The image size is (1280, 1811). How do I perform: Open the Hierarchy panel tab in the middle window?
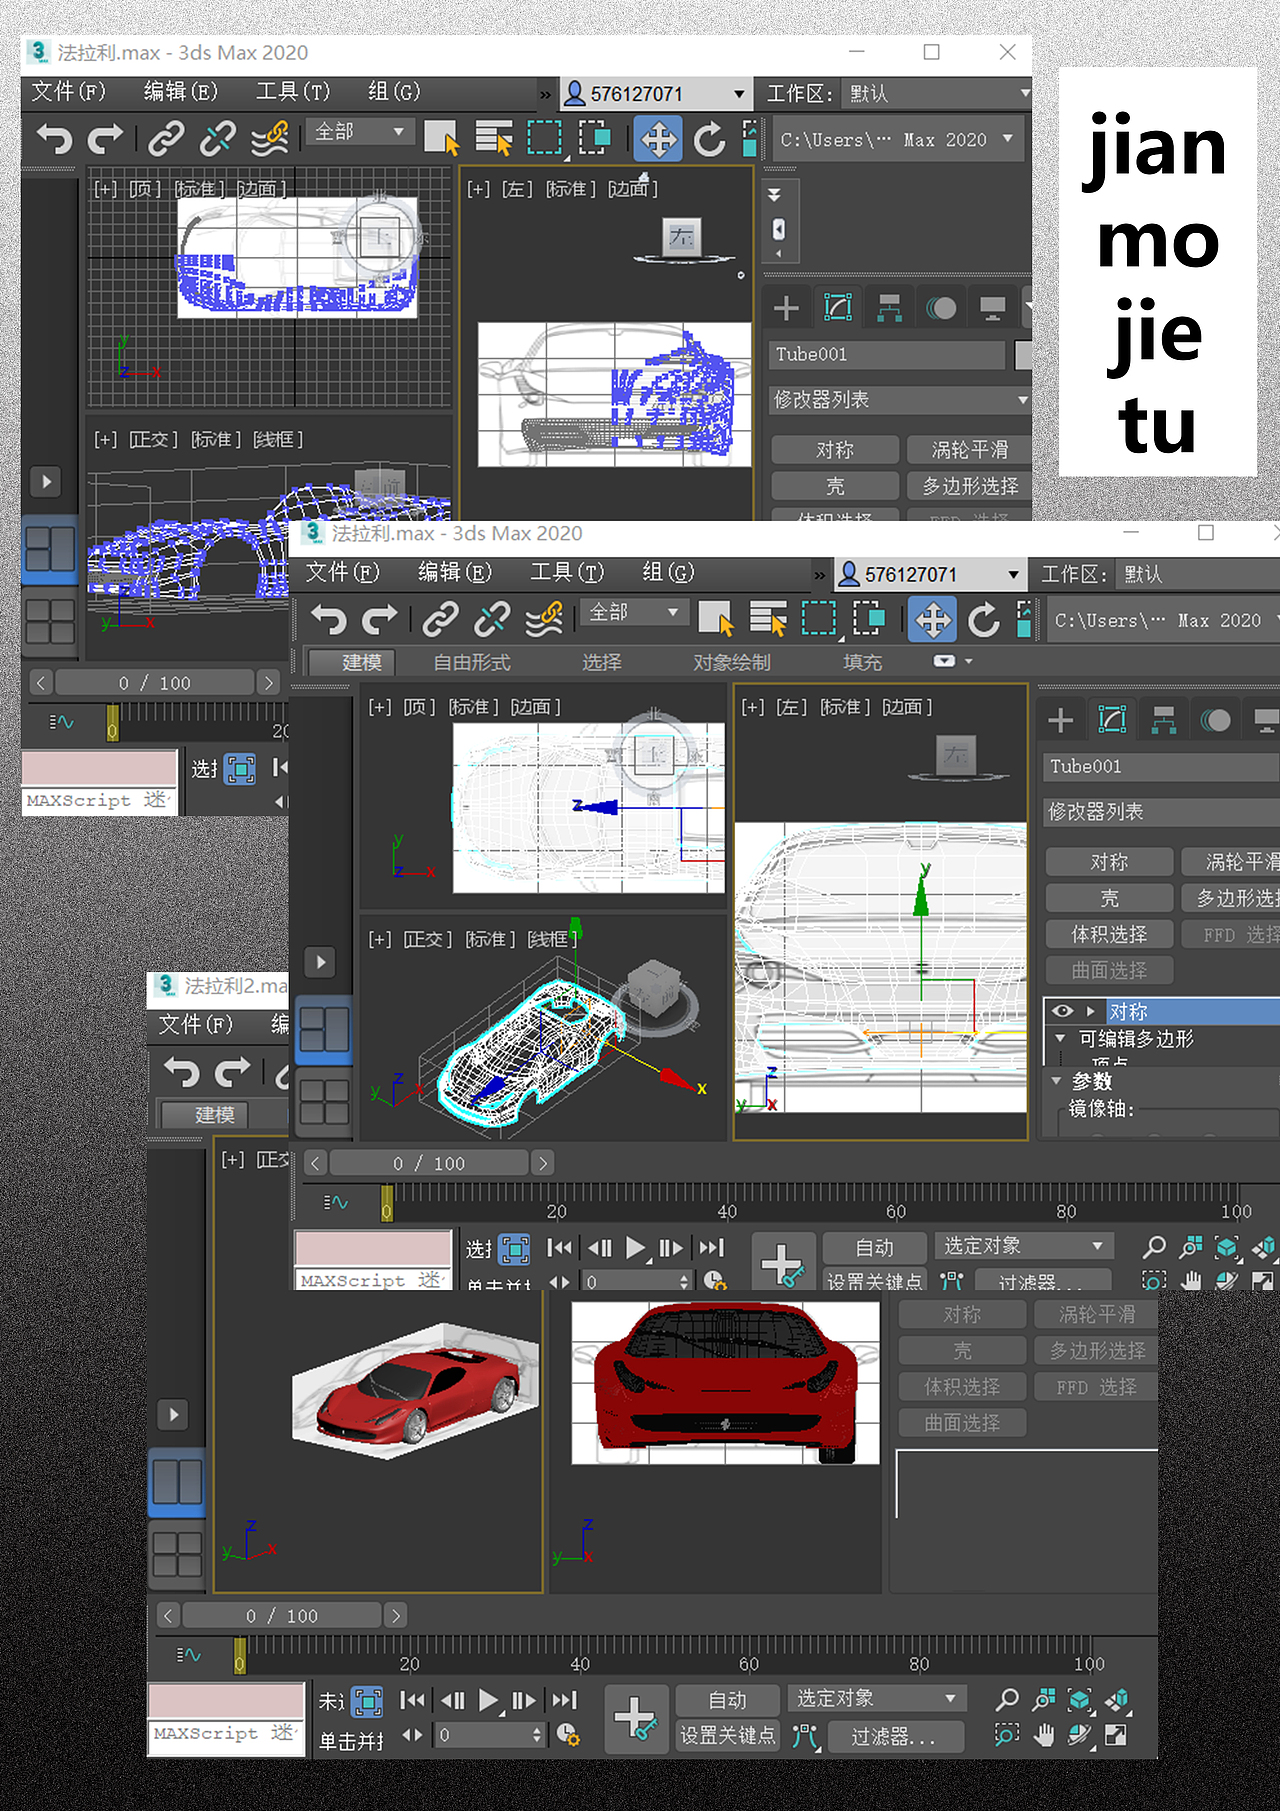coord(1164,720)
